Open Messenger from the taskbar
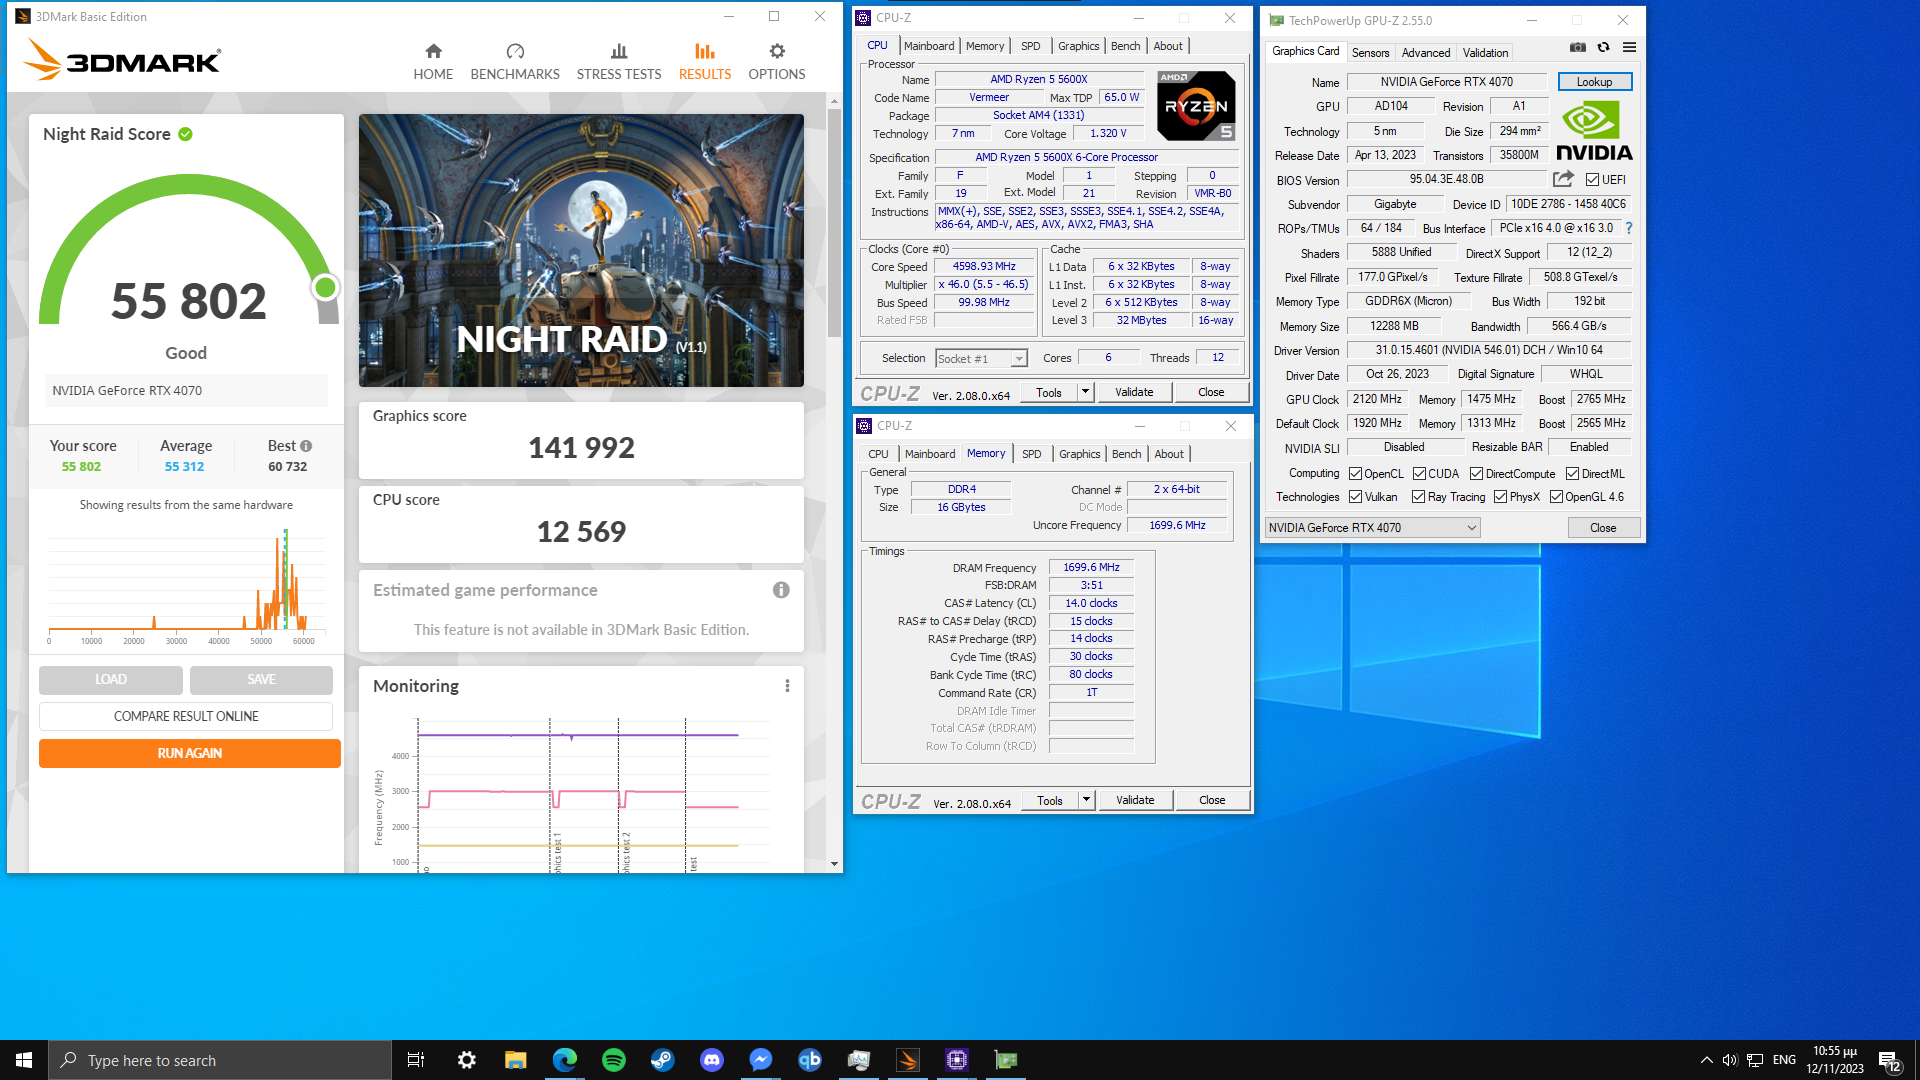Screen dimensions: 1920x1080 point(761,1060)
